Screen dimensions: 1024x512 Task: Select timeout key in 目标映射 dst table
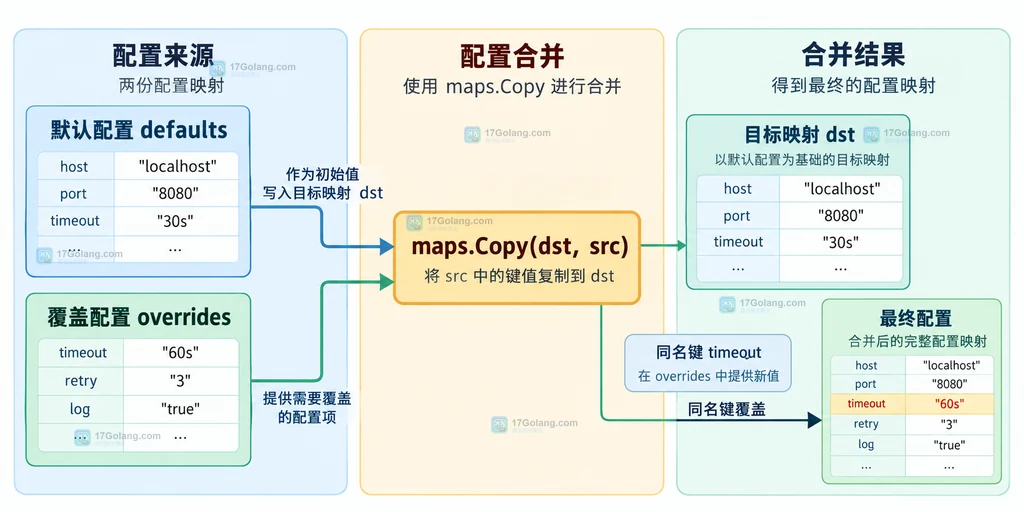(x=739, y=242)
